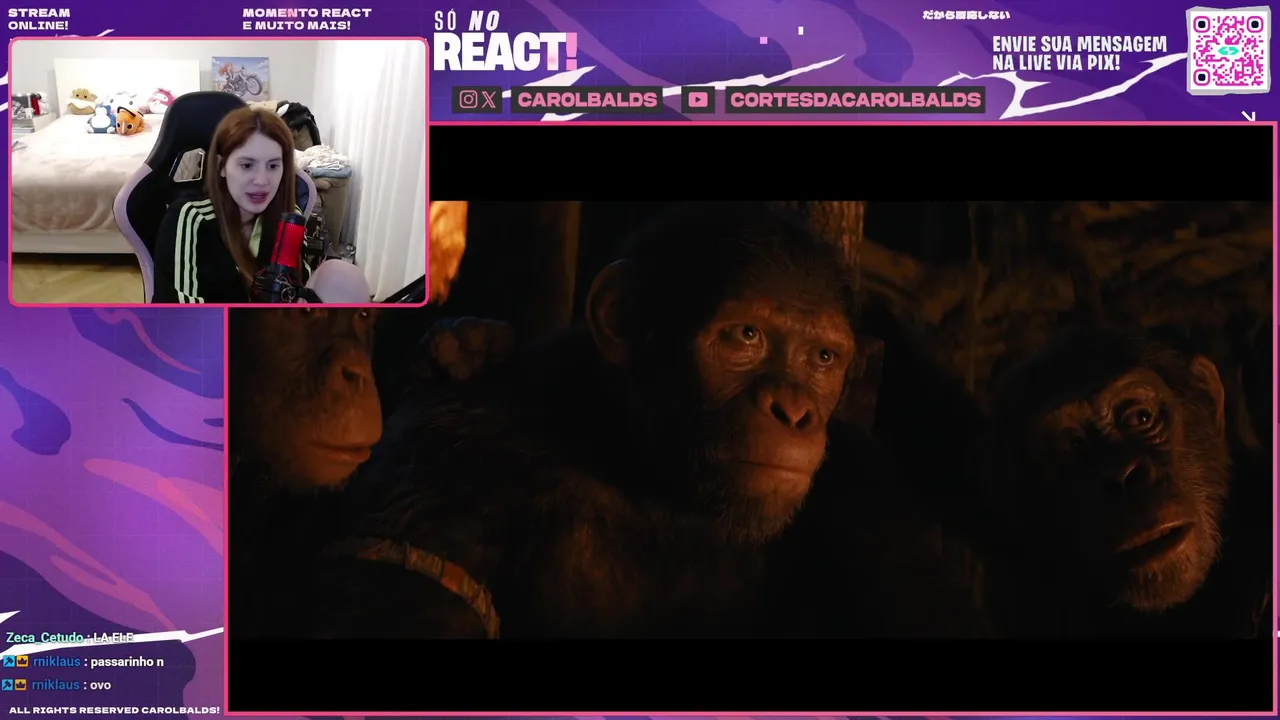Click the crown badge on 'ovo' message
Viewport: 1280px width, 720px height.
pos(22,684)
